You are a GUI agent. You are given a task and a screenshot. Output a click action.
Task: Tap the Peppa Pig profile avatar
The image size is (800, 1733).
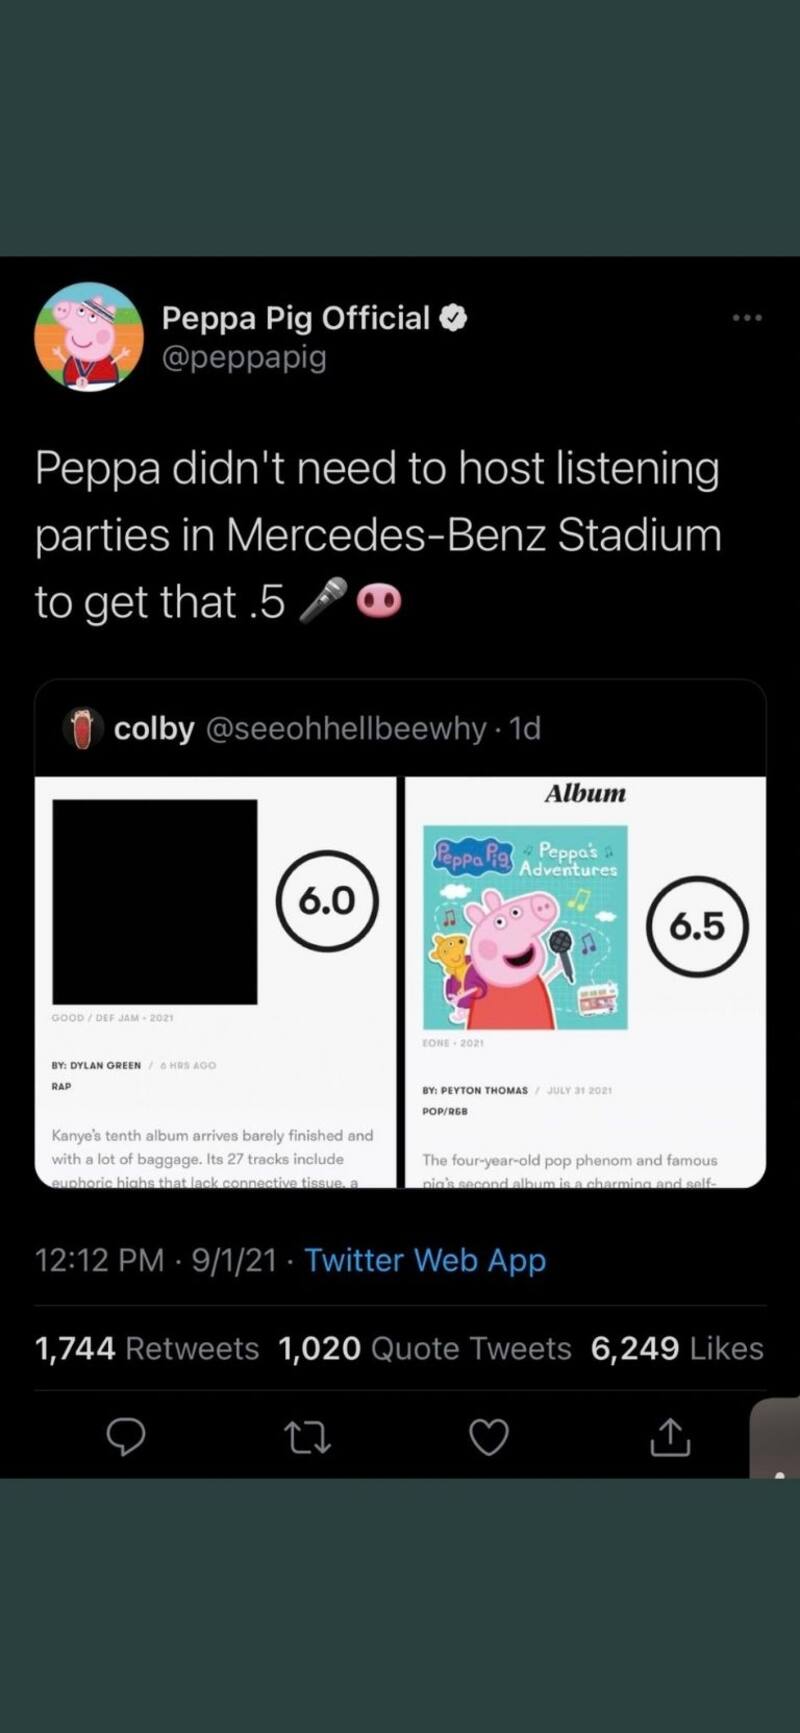(89, 336)
